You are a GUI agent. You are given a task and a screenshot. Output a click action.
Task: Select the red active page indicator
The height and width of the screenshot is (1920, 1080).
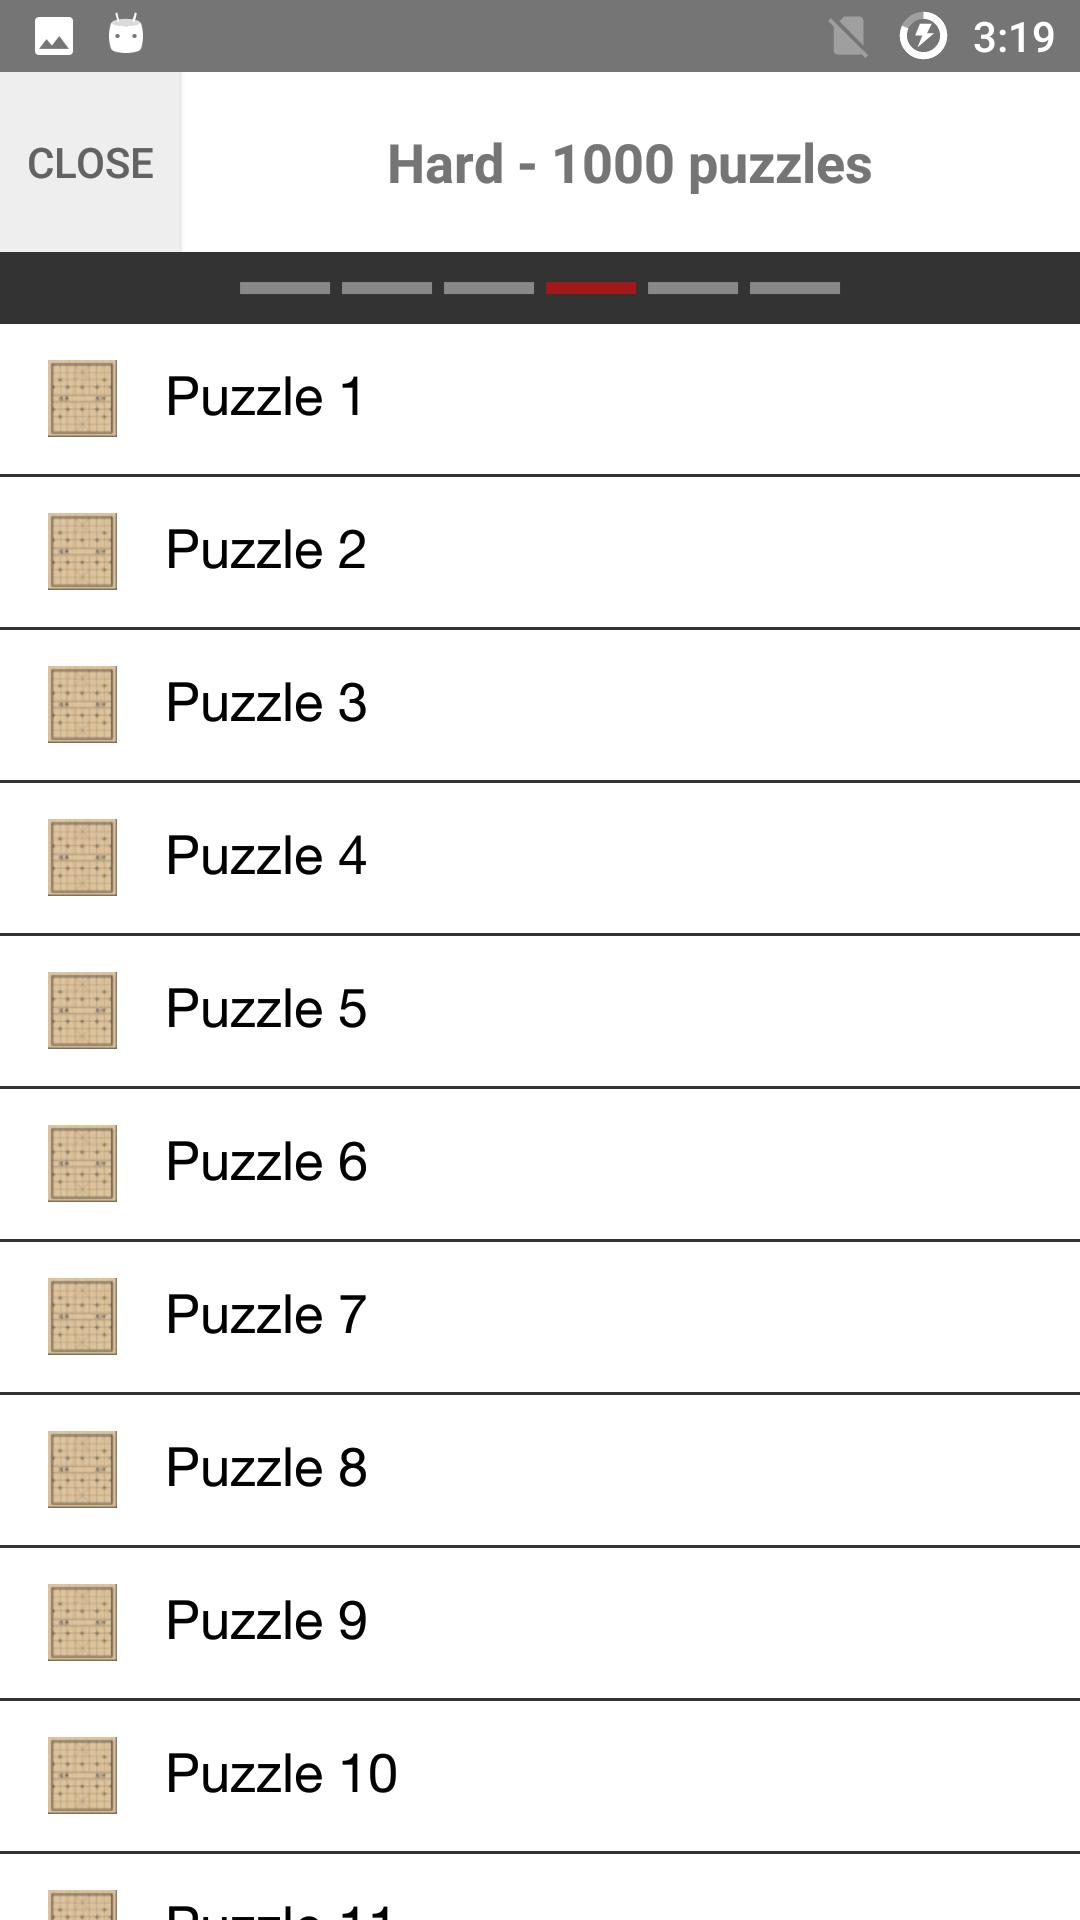pyautogui.click(x=591, y=288)
